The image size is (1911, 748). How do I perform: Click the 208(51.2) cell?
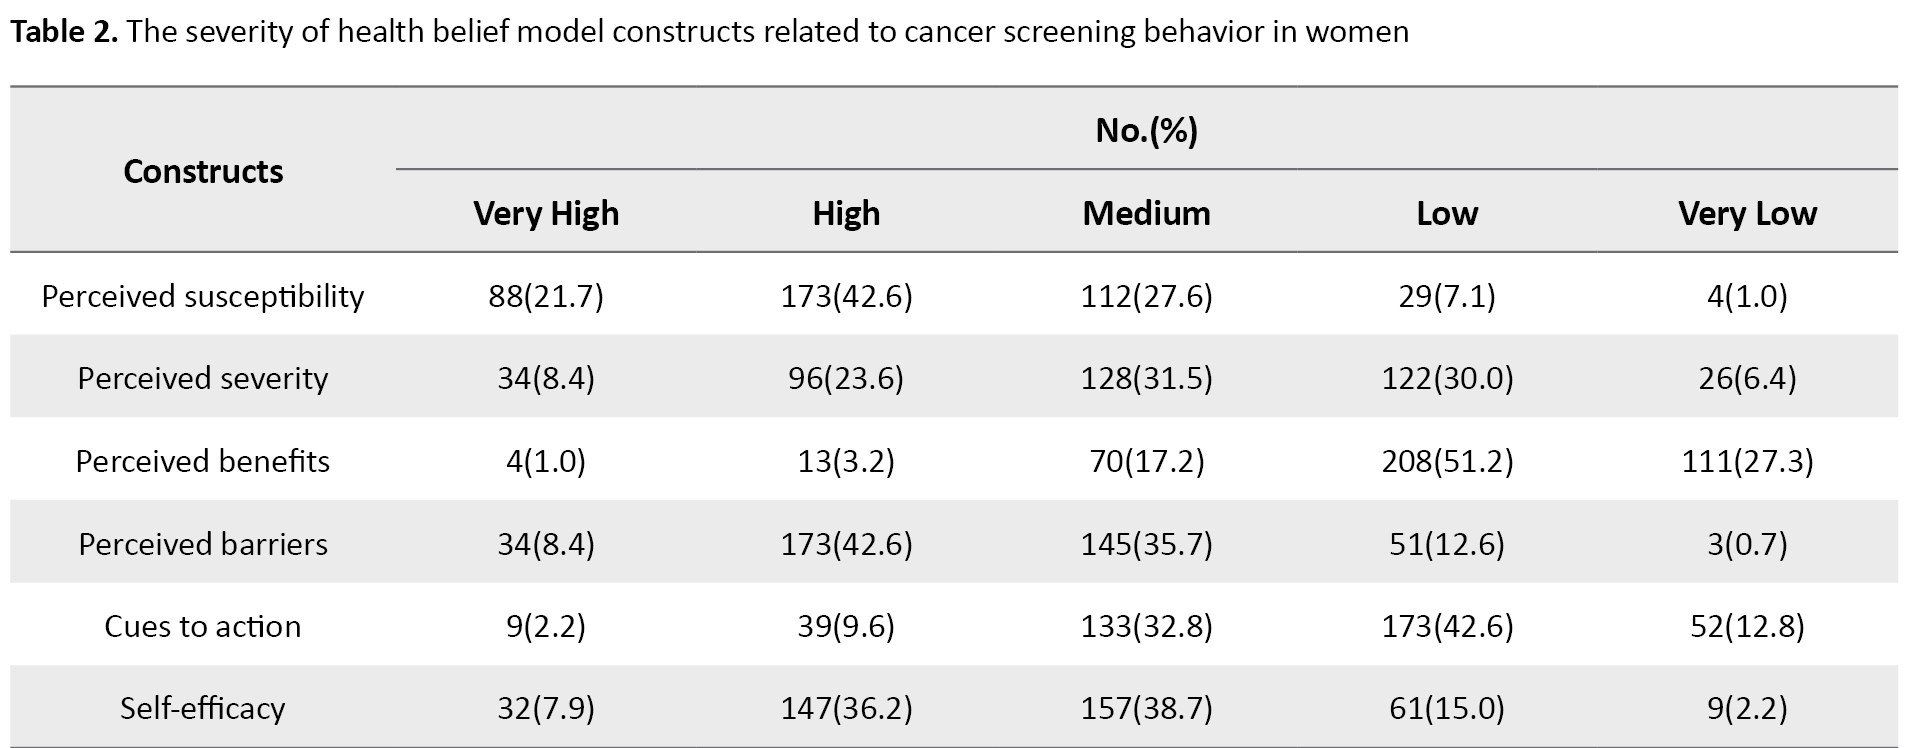click(x=1447, y=461)
